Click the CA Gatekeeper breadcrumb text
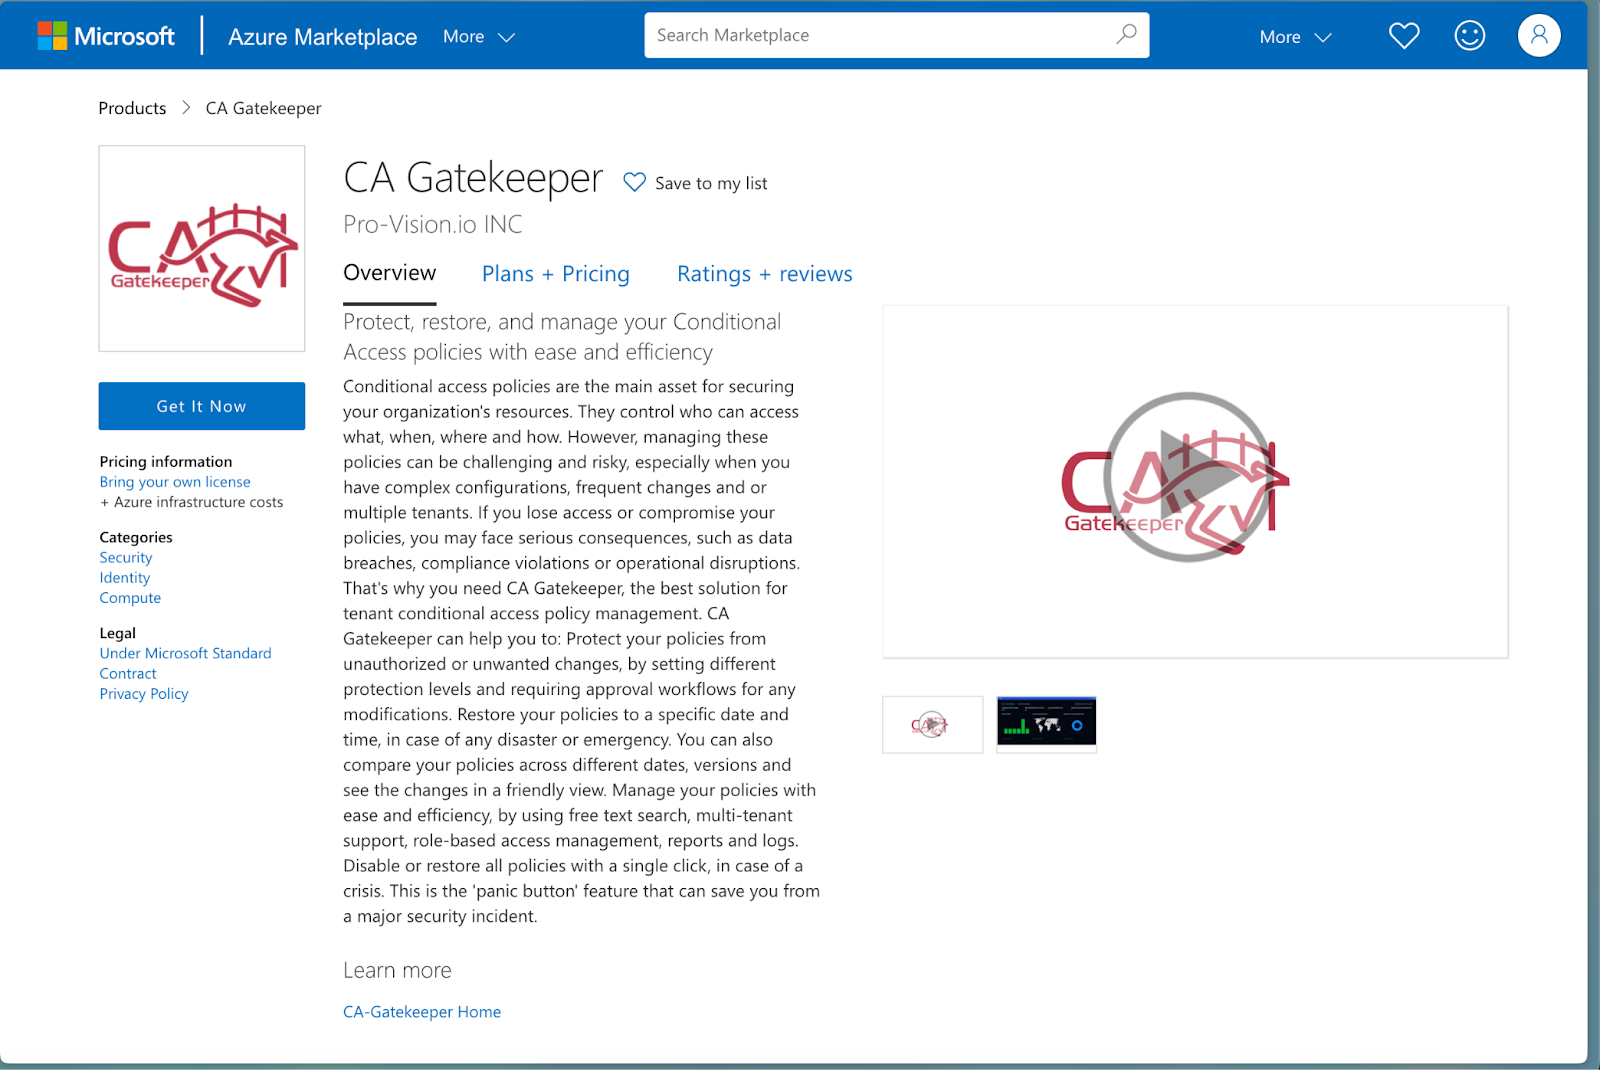 coord(263,108)
